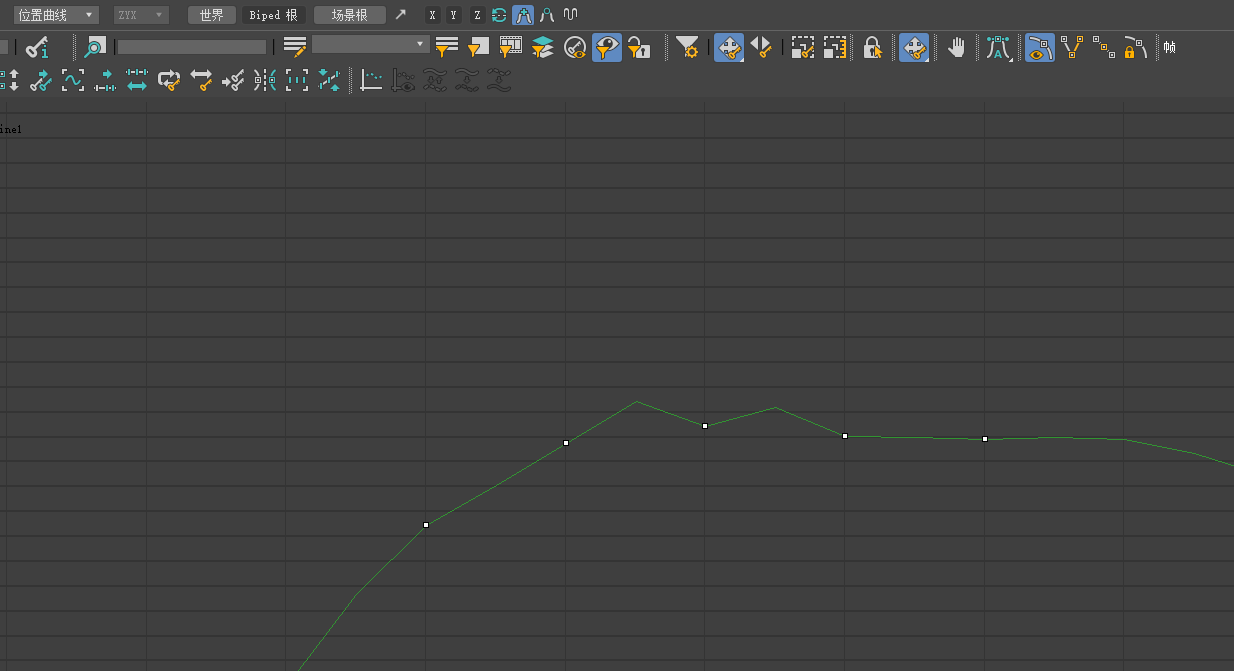Toggle the Lock Selection padlock icon
Screen dimensions: 1234x671
[x=873, y=47]
